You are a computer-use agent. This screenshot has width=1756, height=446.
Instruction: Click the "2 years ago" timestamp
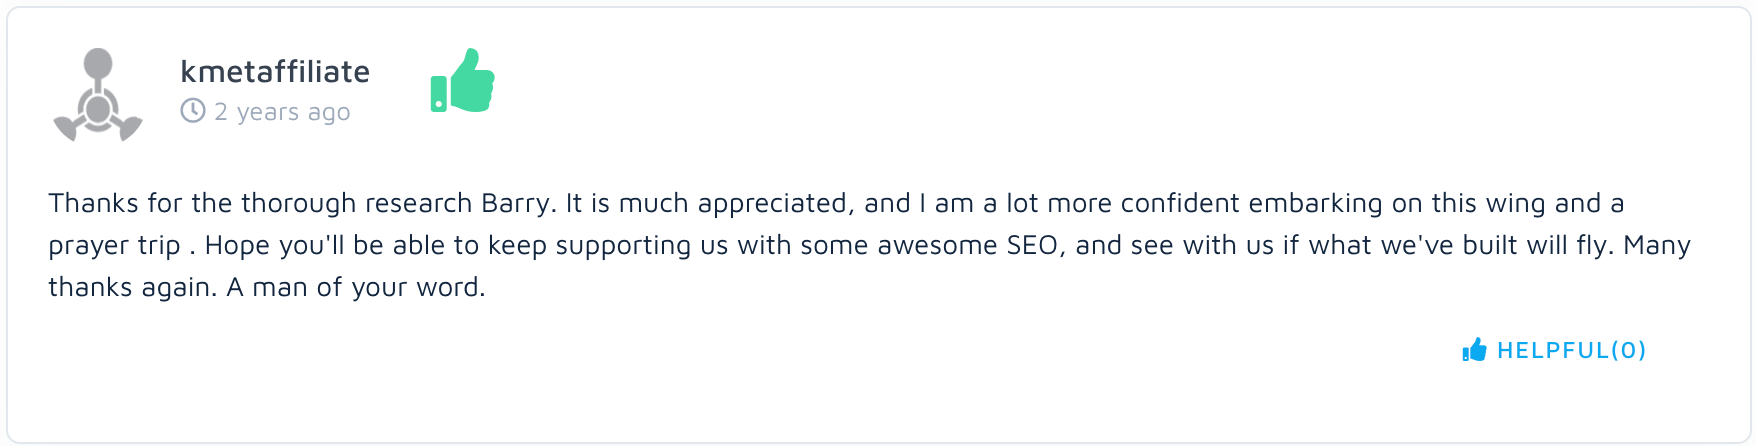point(282,112)
